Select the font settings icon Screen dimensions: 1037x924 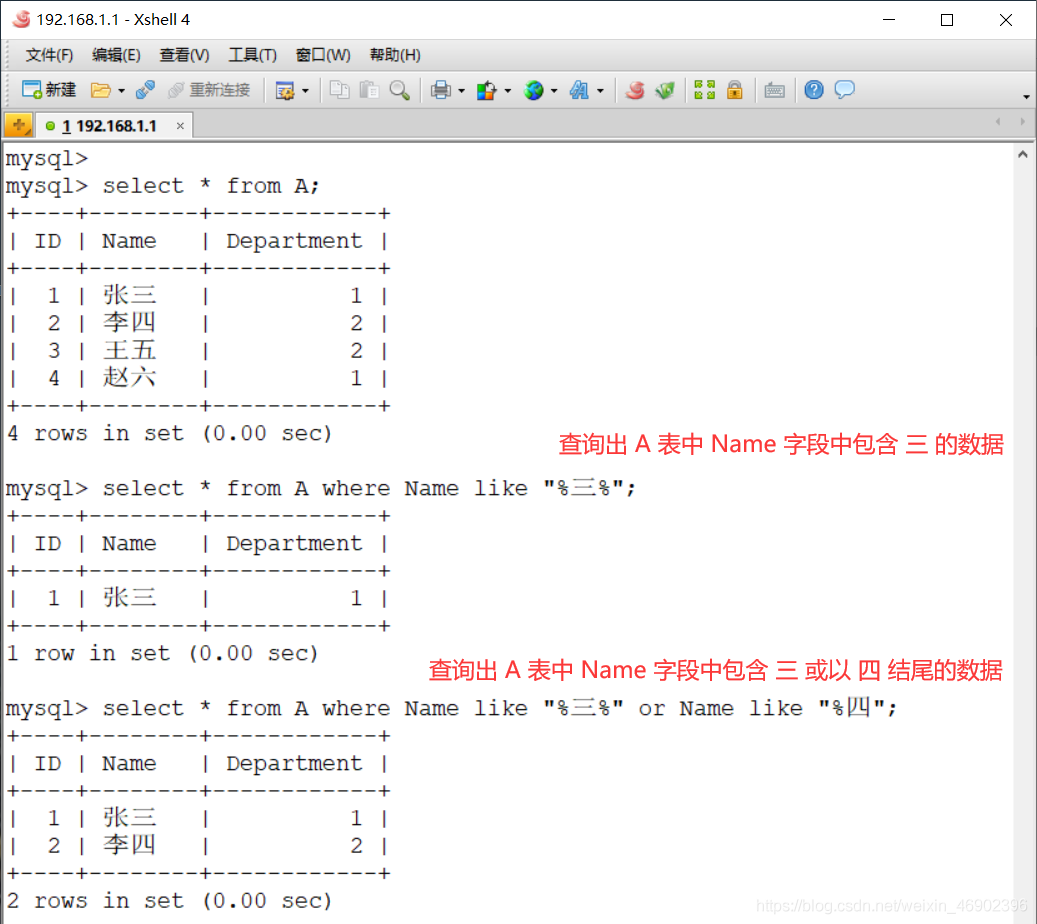pos(577,90)
